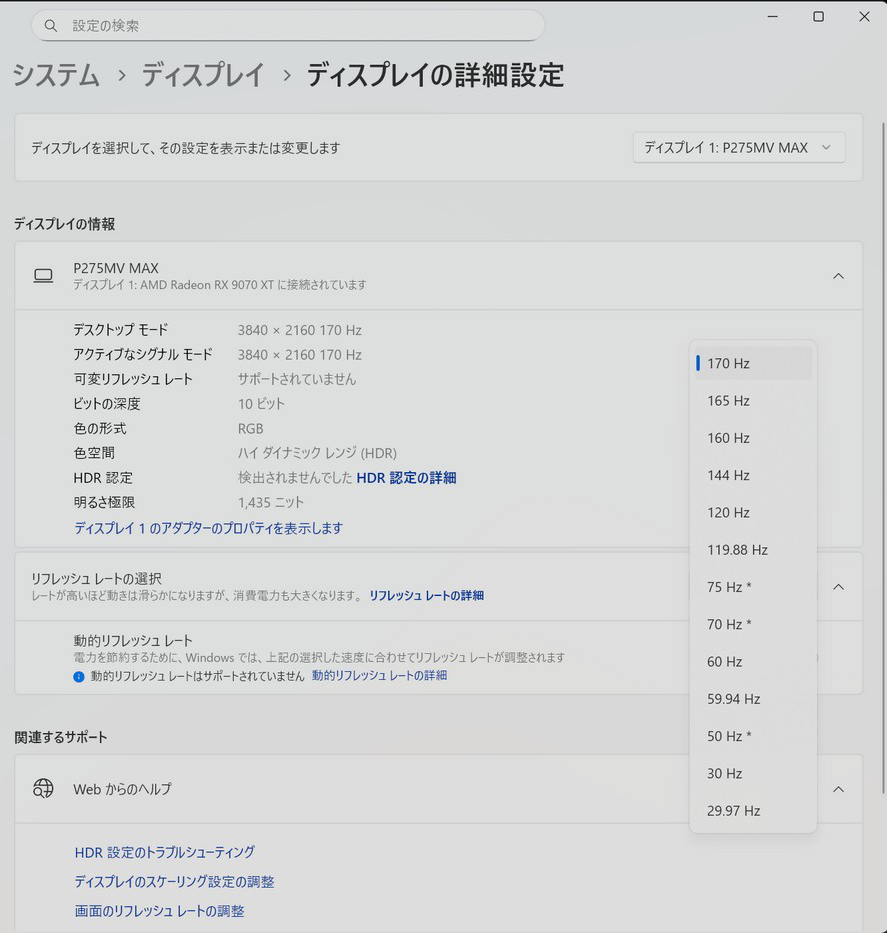
Task: Open HDR 認定の詳細 link
Action: point(406,478)
